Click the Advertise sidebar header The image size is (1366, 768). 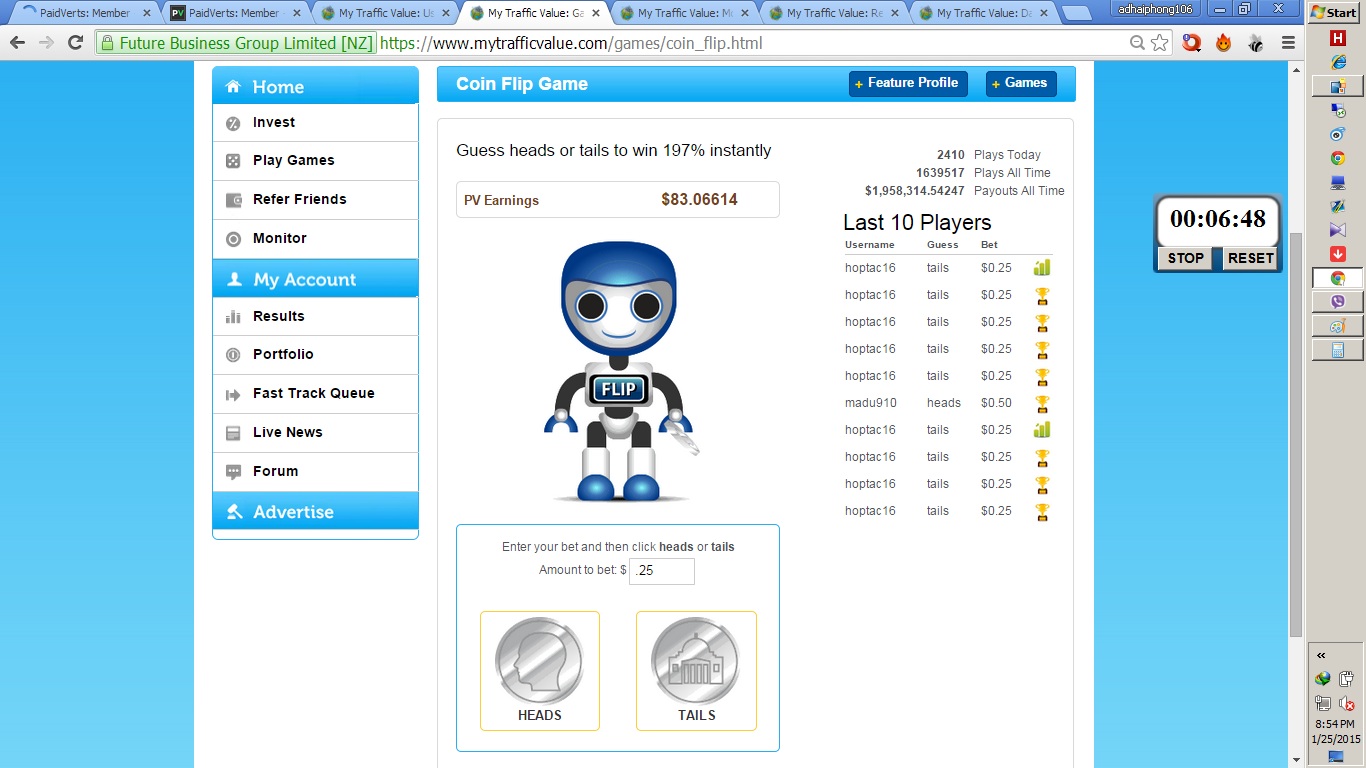(315, 511)
